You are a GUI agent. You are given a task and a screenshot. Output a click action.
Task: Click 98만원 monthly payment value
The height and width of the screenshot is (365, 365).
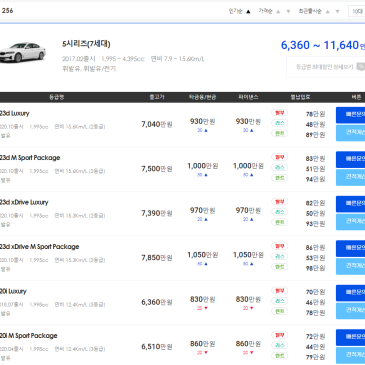tap(315, 268)
